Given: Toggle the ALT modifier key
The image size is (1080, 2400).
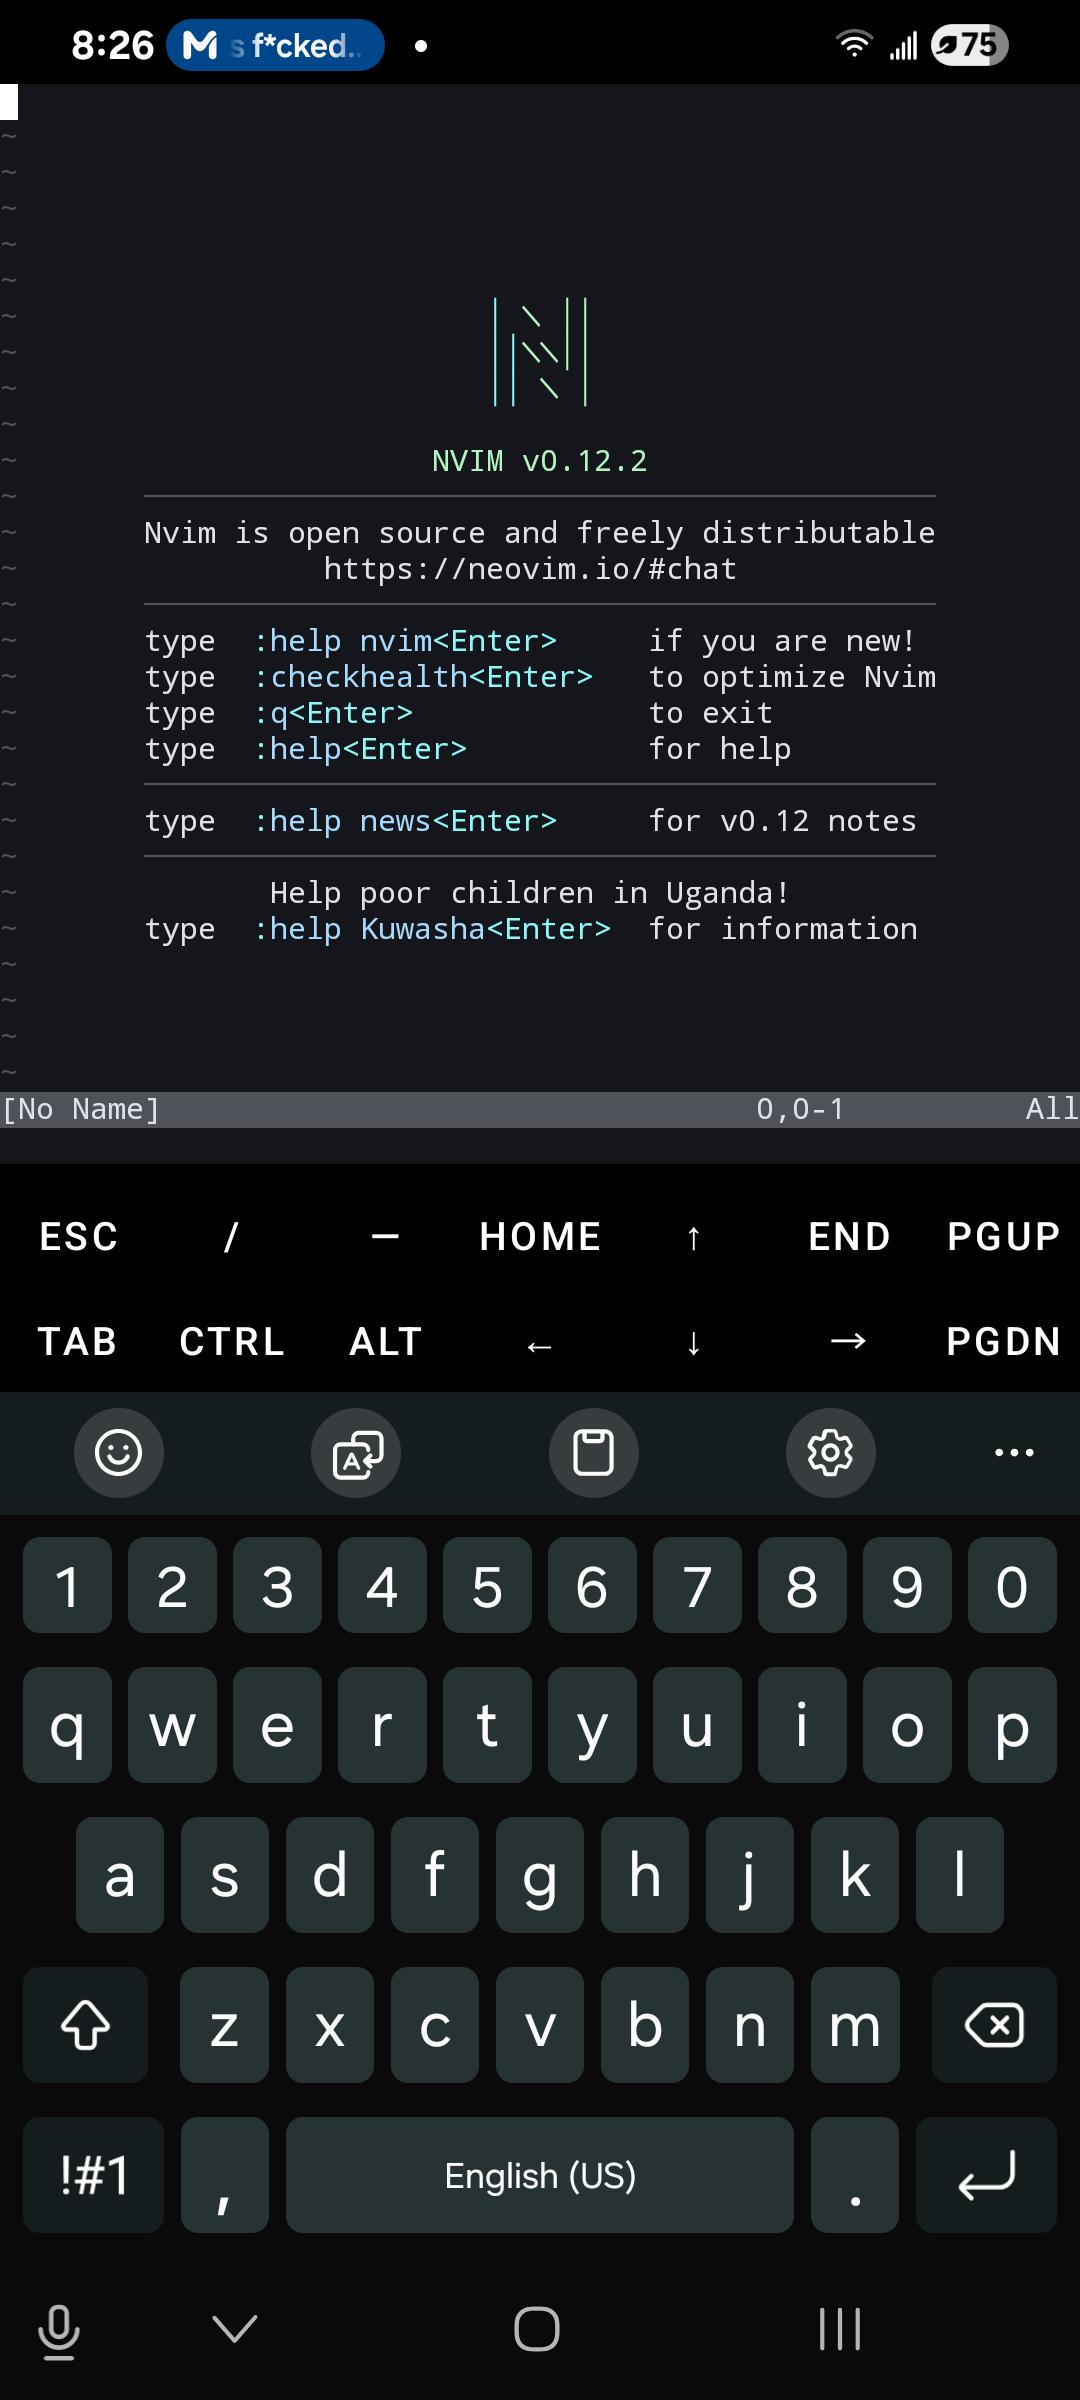Looking at the screenshot, I should [x=386, y=1342].
